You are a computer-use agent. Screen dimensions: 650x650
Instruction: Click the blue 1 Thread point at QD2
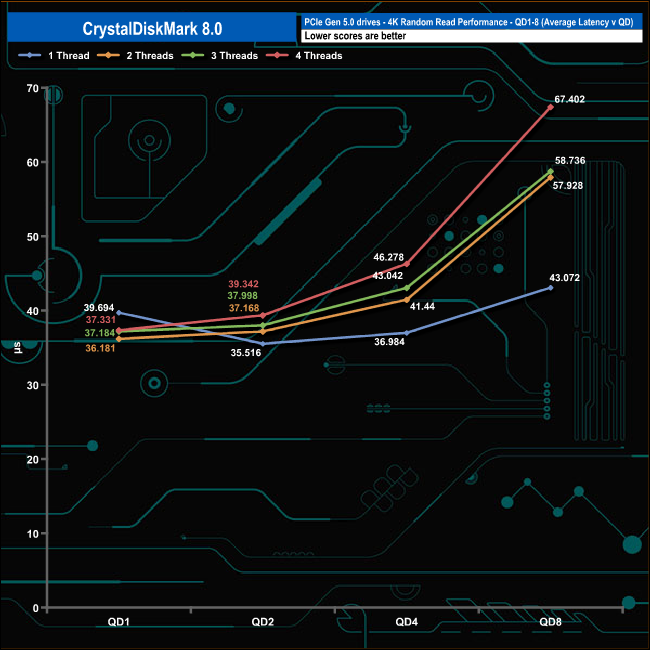(263, 344)
